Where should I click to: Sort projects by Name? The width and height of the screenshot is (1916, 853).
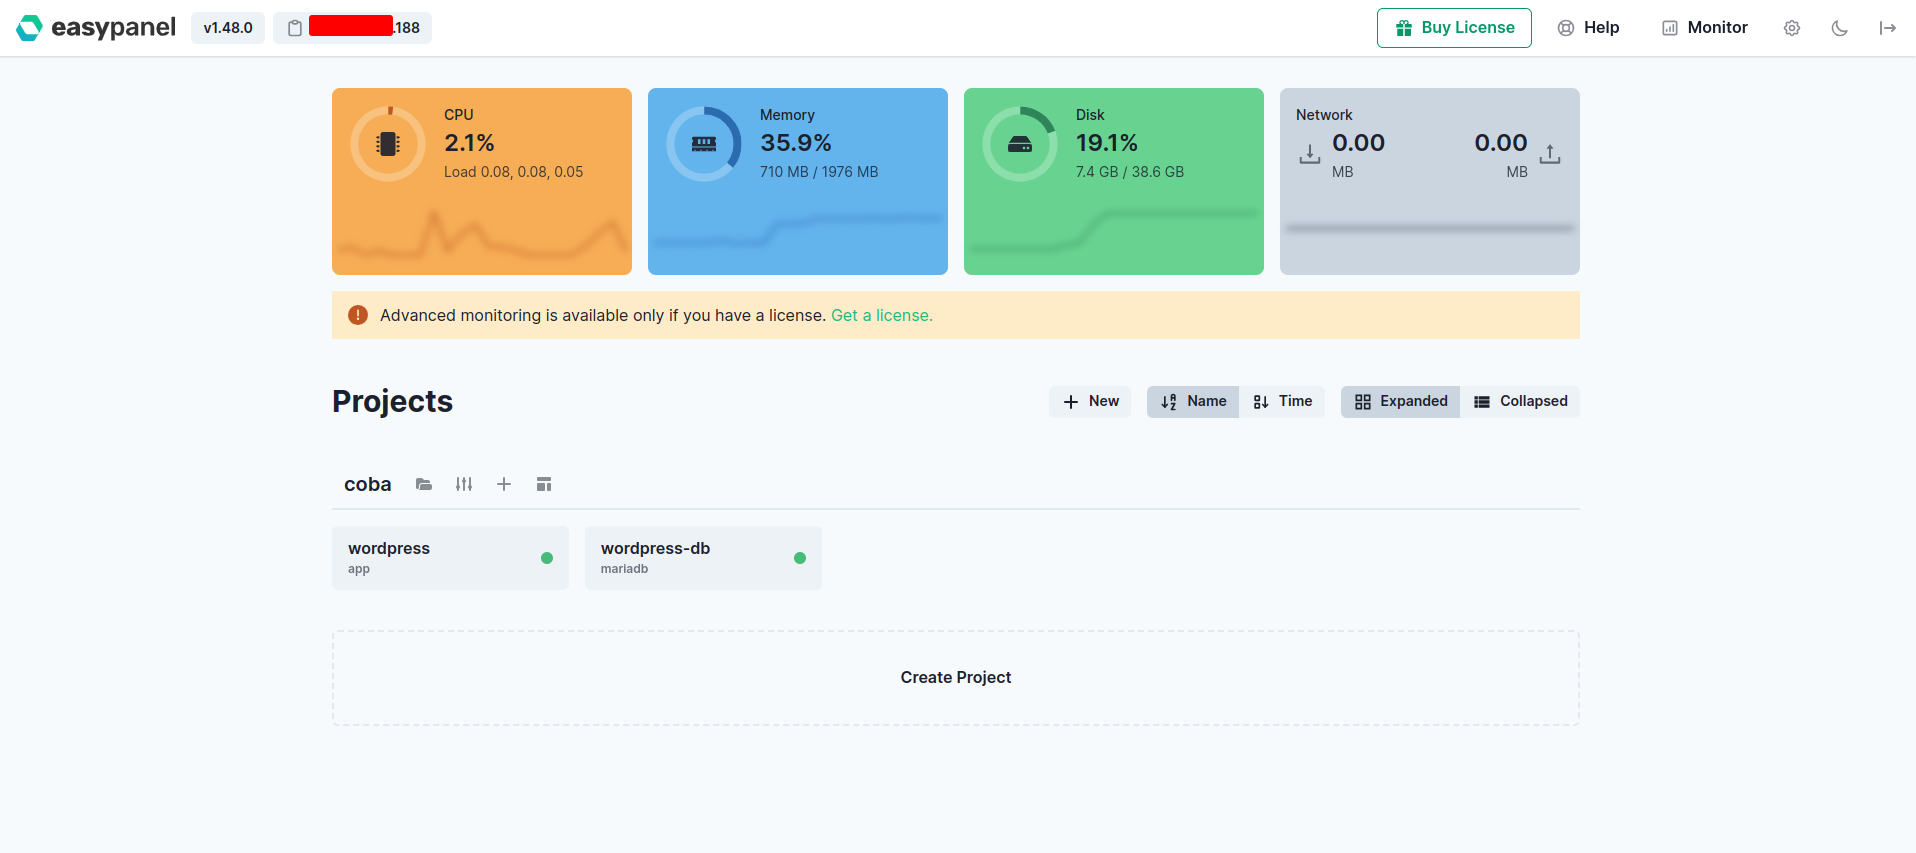1193,401
